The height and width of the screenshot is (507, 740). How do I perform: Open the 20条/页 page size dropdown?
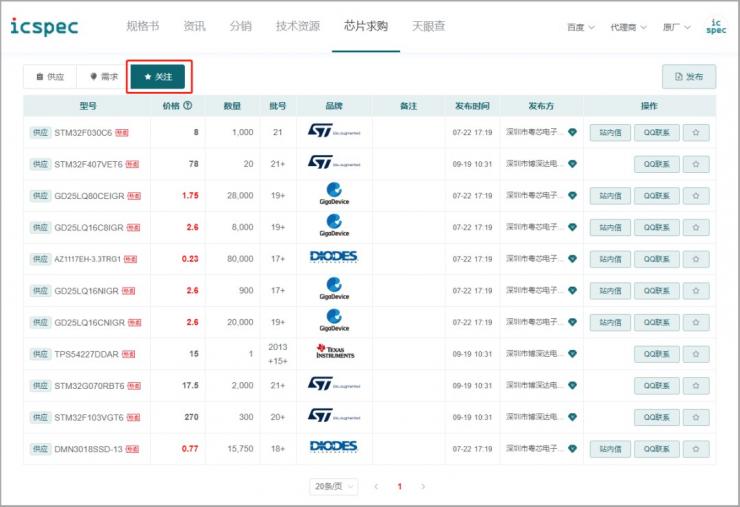tap(333, 486)
